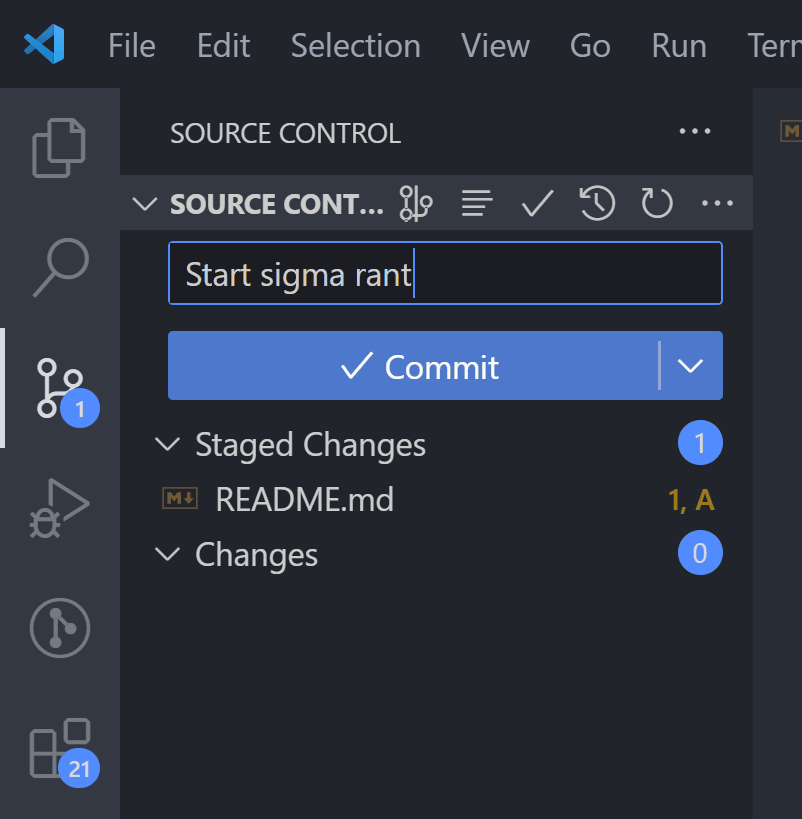This screenshot has width=802, height=819.
Task: Collapse the Staged Changes group
Action: click(x=168, y=445)
